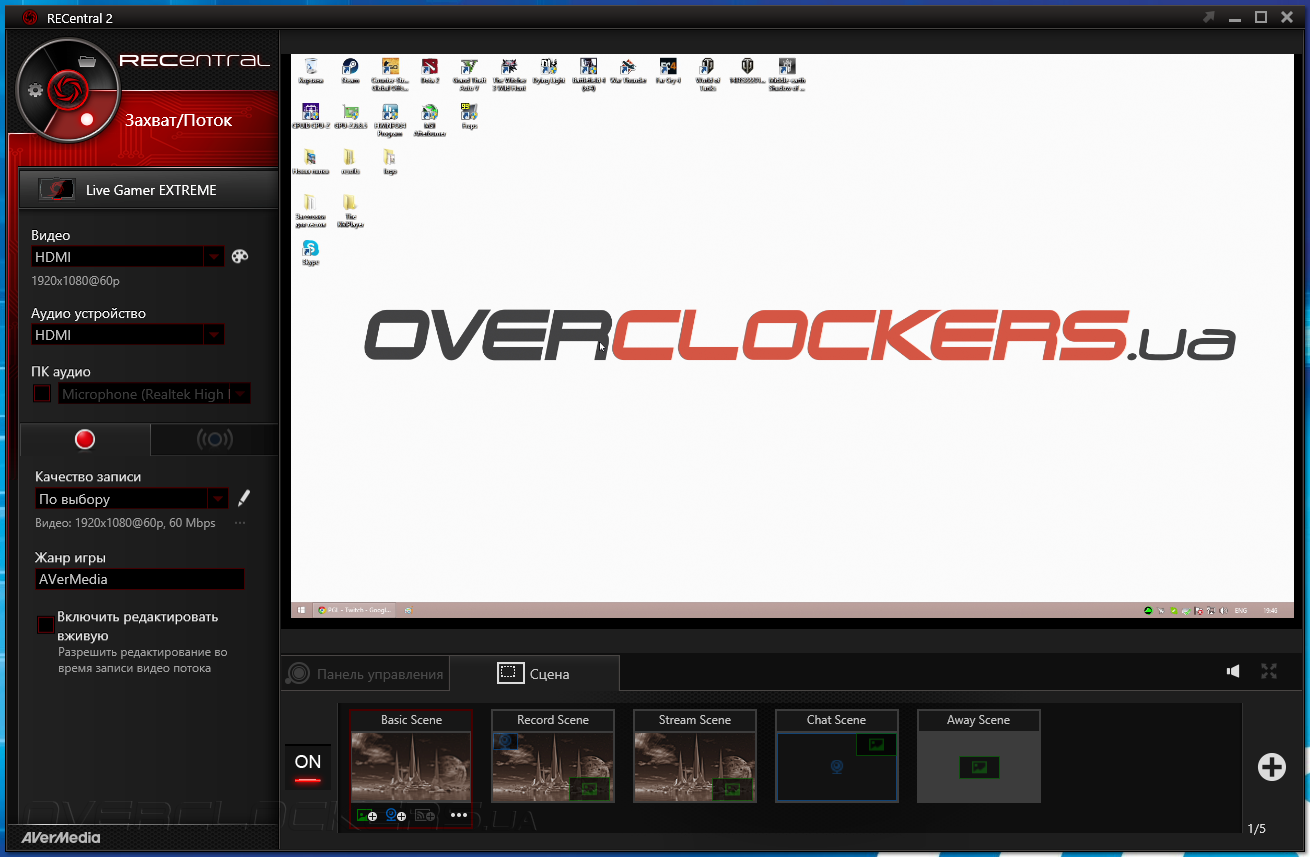The height and width of the screenshot is (857, 1310).
Task: Click the 1920x1080@60p text under Видео
Action: tap(75, 281)
